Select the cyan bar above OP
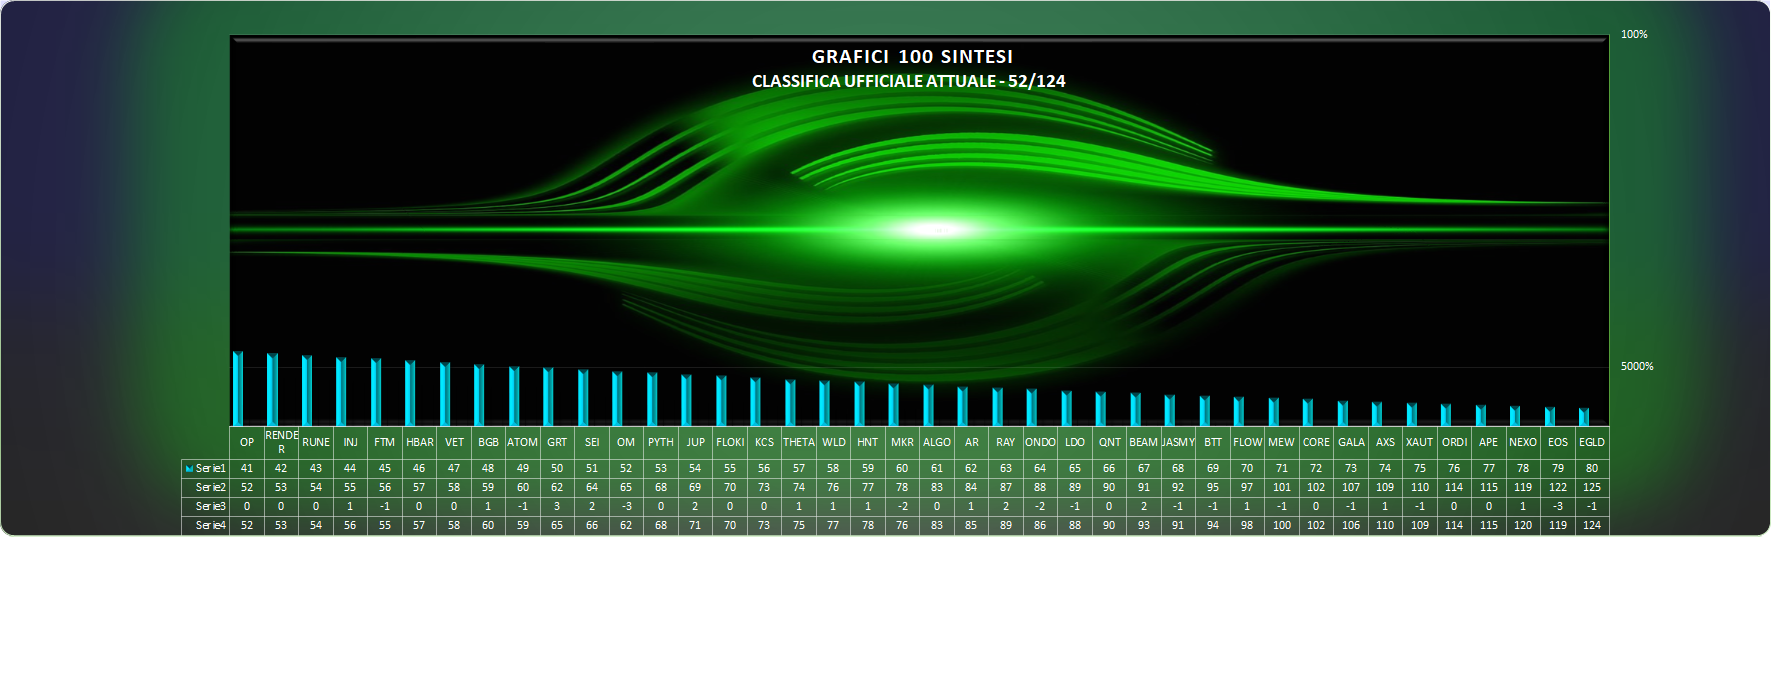 238,390
